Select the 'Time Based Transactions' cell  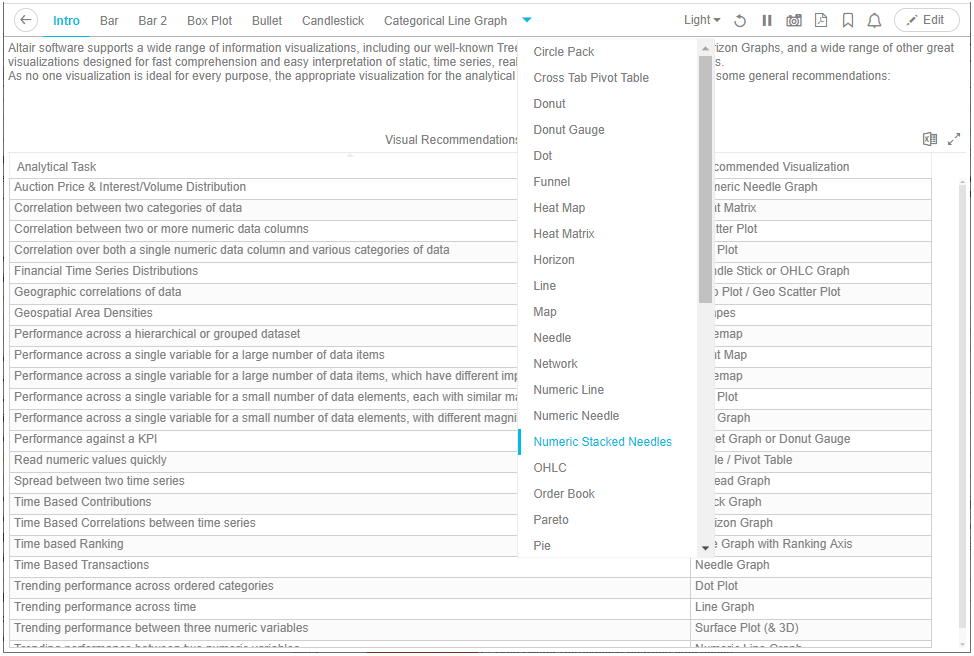pos(350,565)
